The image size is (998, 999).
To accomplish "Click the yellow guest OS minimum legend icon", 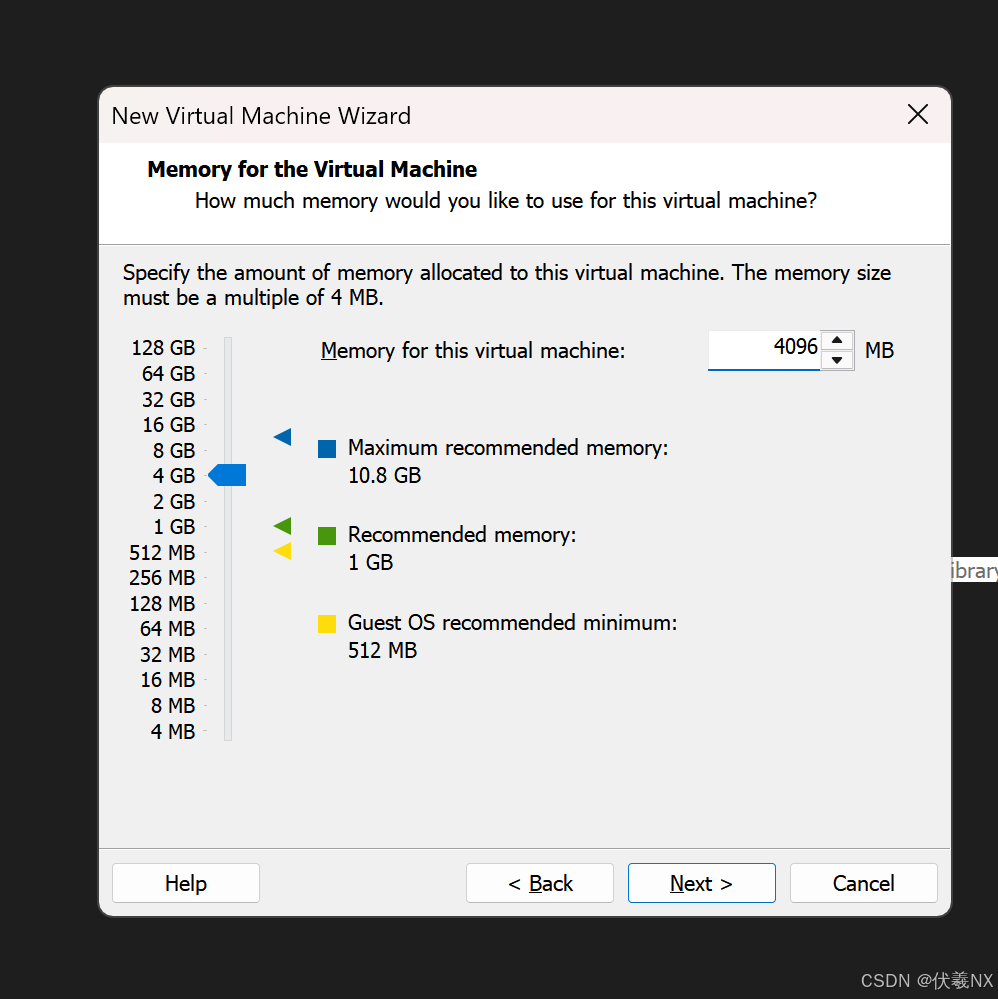I will [x=326, y=624].
